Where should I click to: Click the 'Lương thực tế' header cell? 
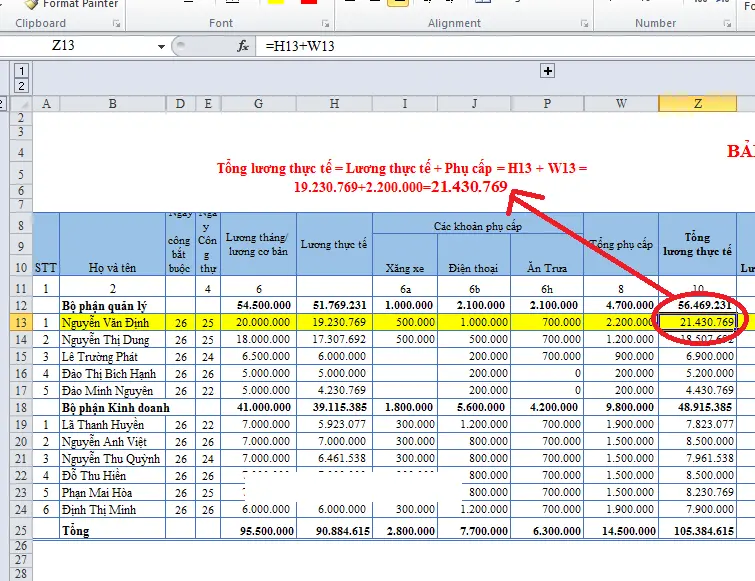click(x=334, y=245)
